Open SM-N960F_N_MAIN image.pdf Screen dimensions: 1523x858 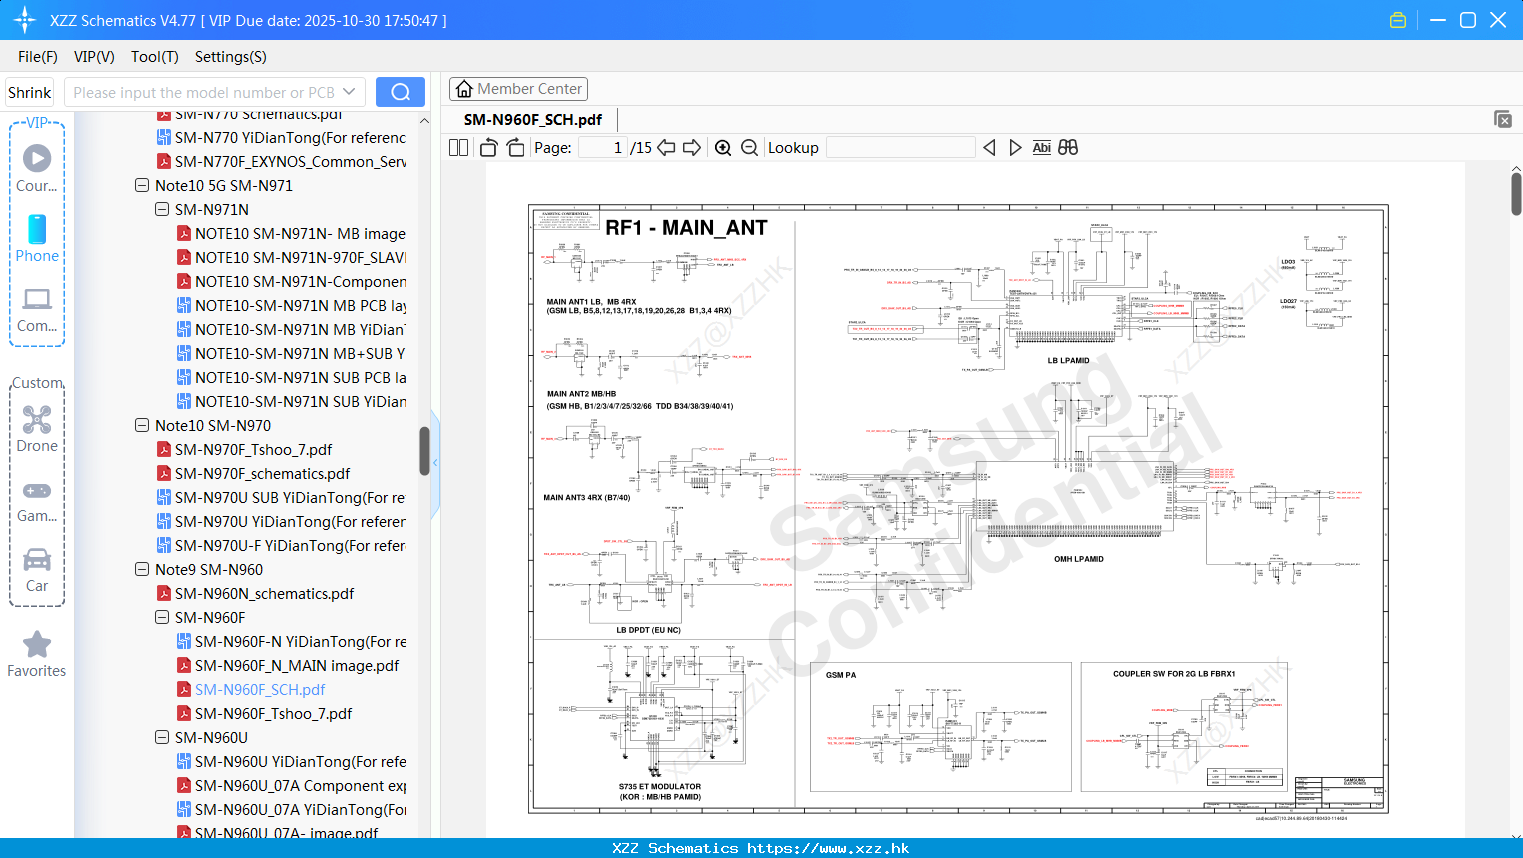297,665
